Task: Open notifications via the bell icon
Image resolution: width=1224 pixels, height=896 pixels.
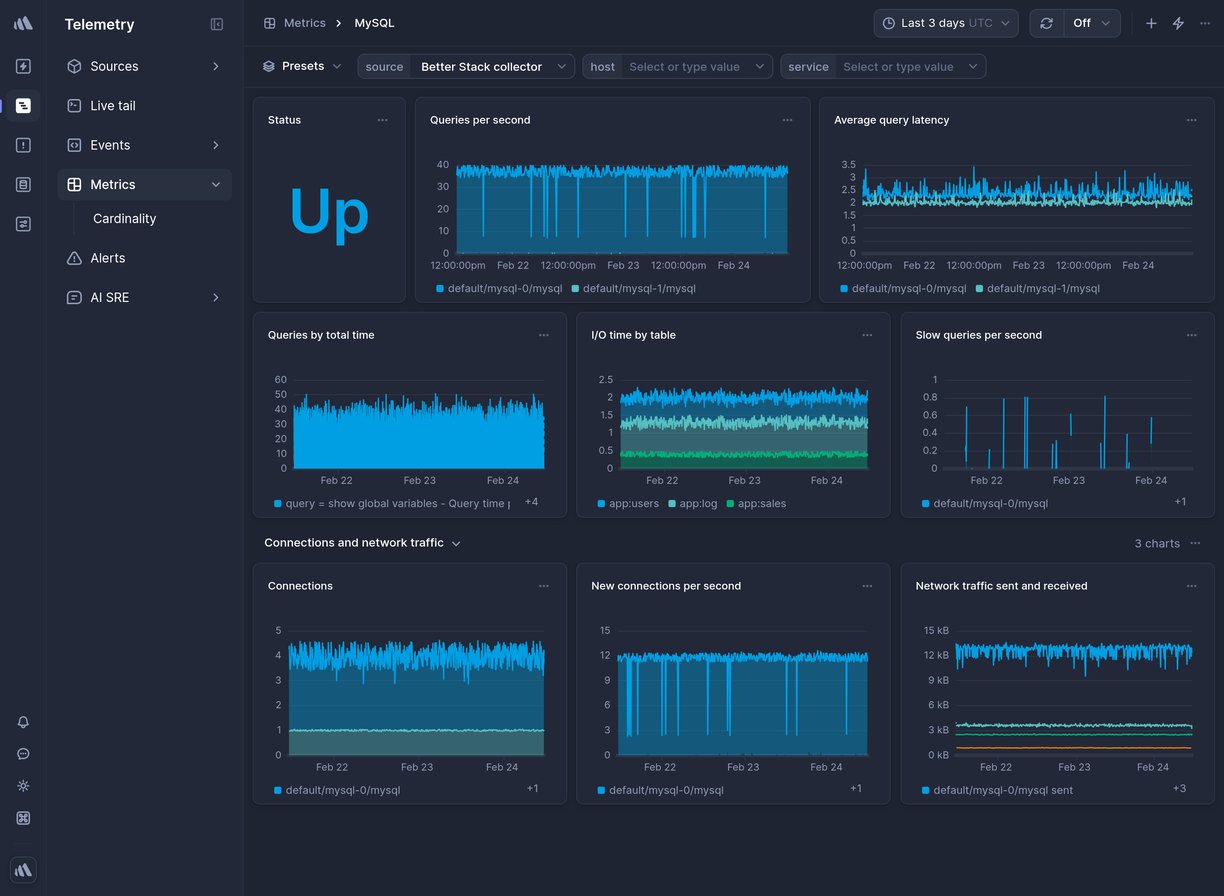Action: (23, 722)
